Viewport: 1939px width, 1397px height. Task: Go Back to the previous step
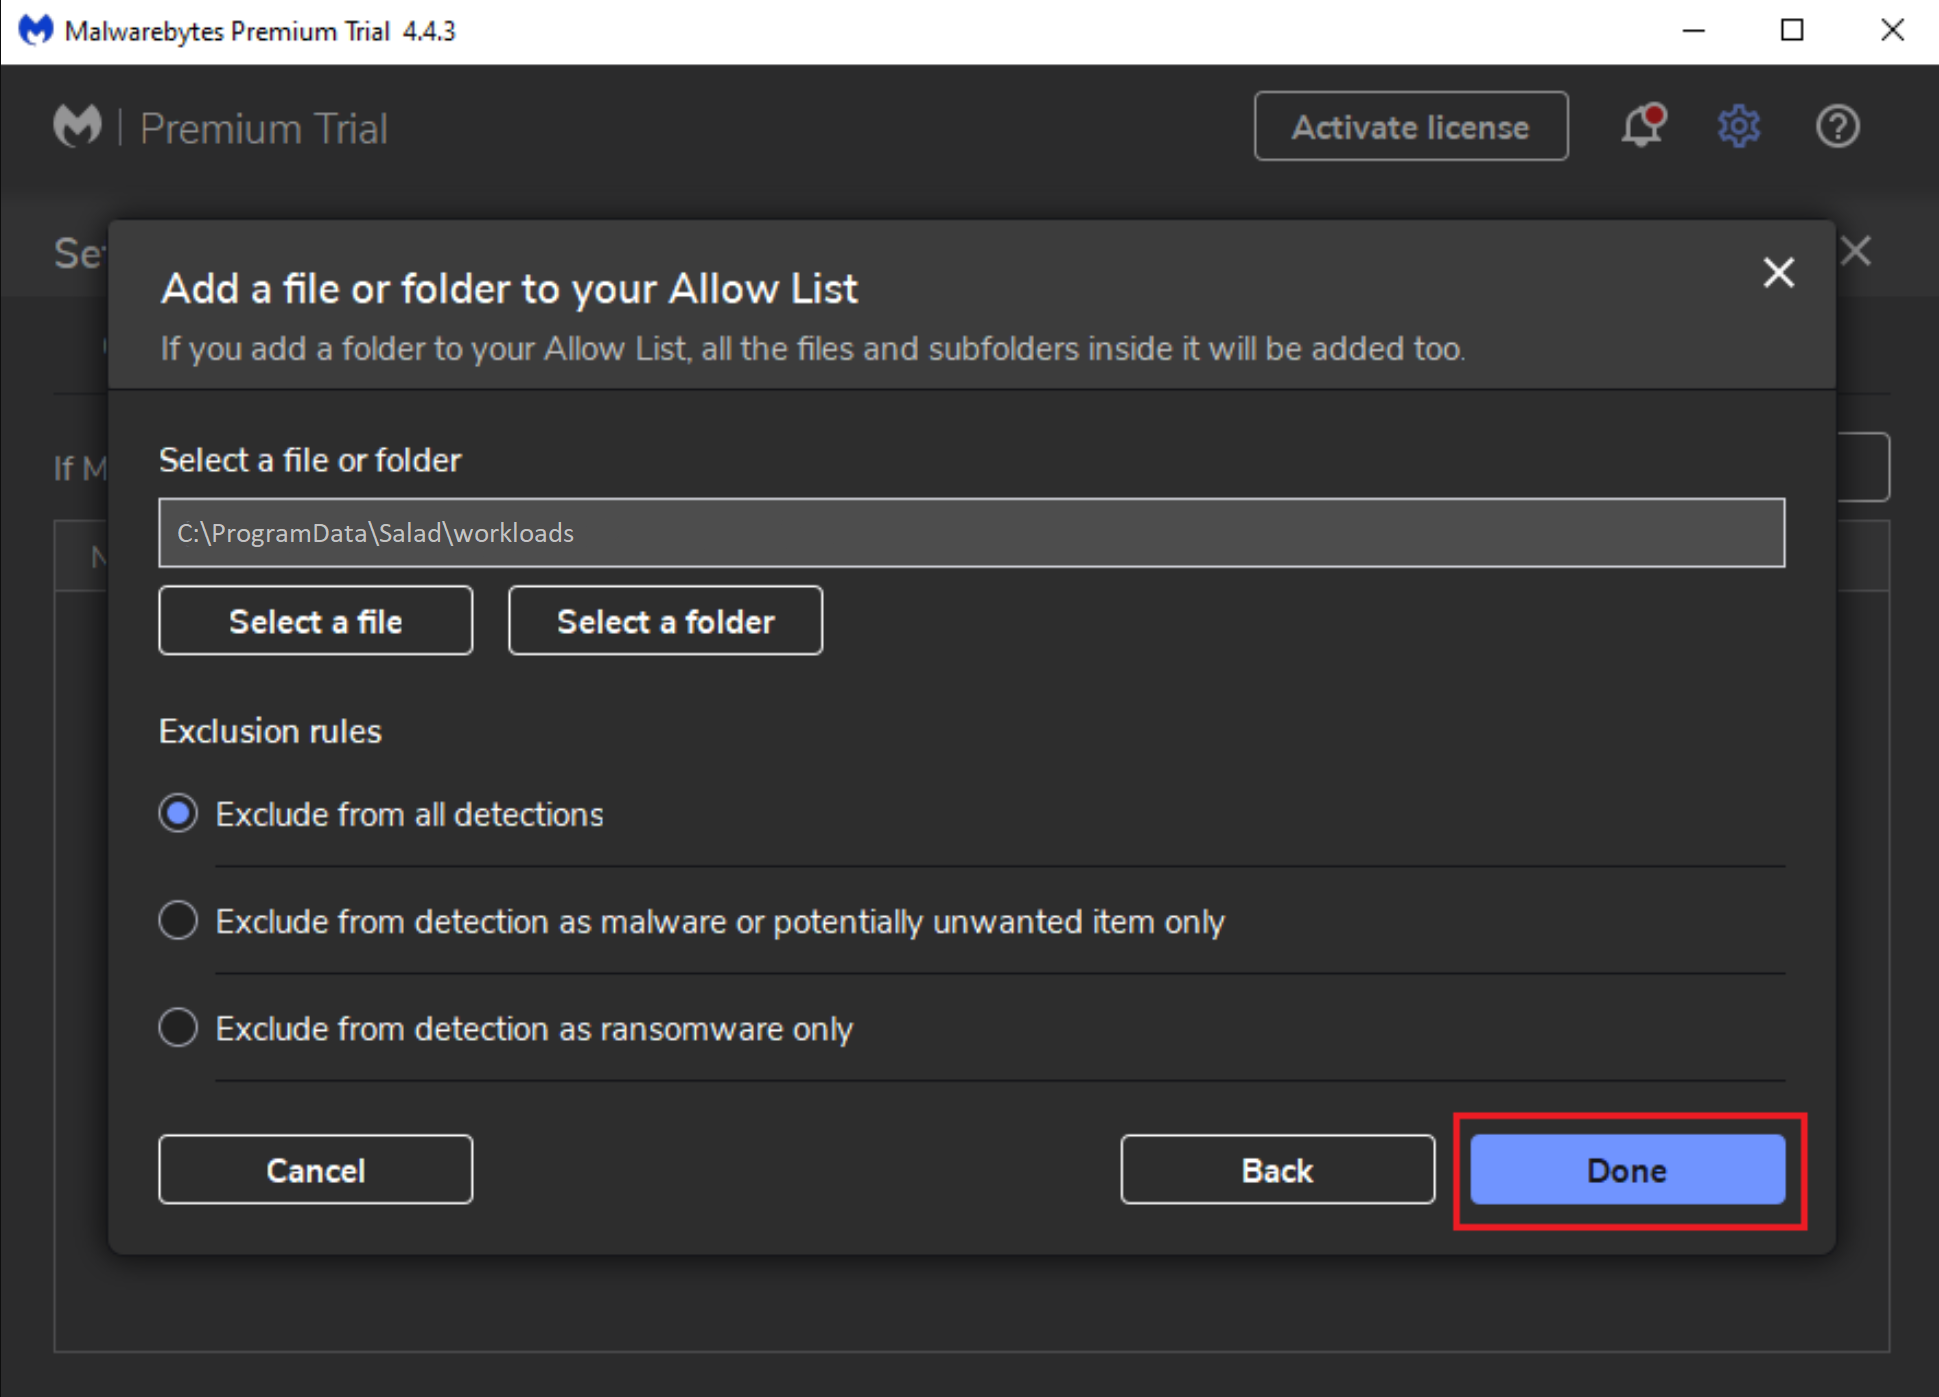coord(1277,1170)
